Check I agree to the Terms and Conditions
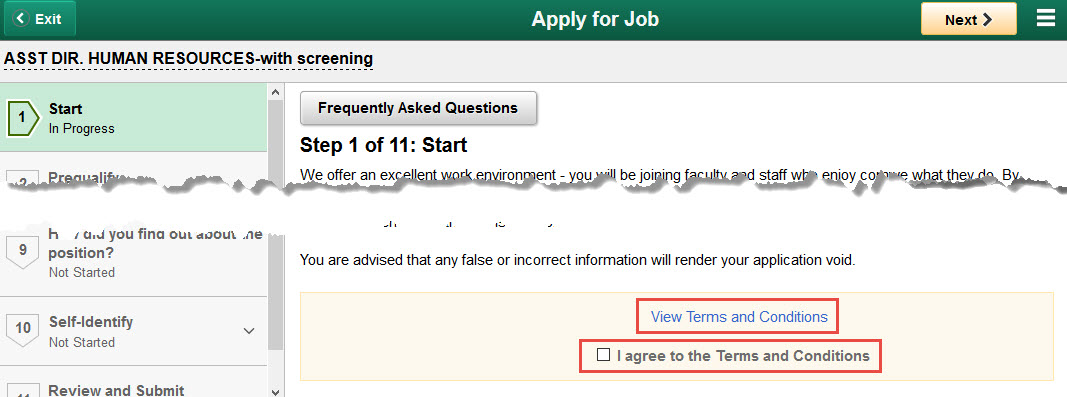1067x397 pixels. (x=603, y=355)
